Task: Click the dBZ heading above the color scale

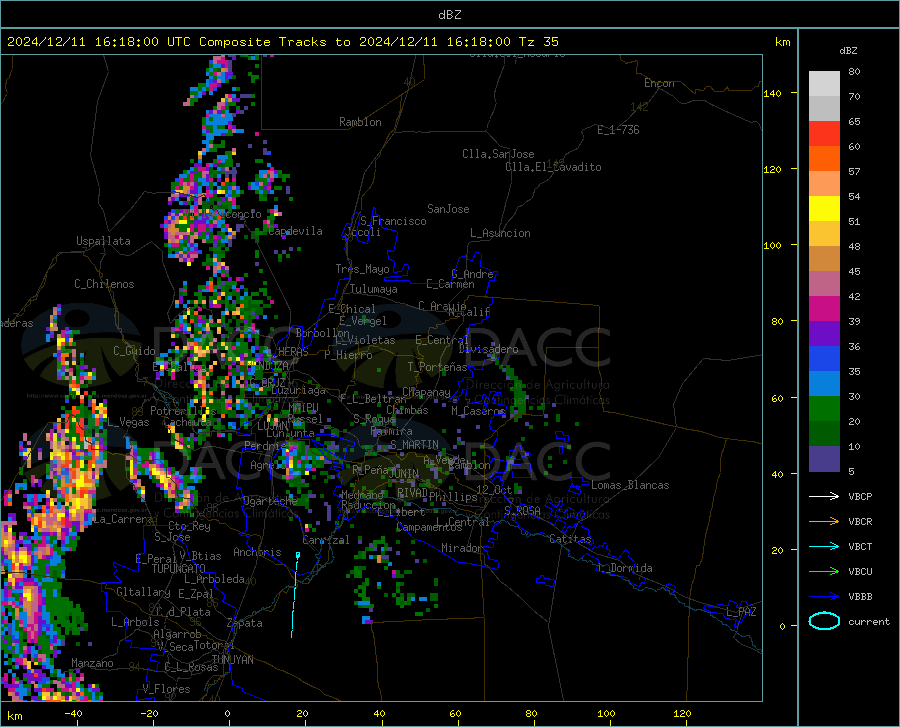Action: click(848, 50)
